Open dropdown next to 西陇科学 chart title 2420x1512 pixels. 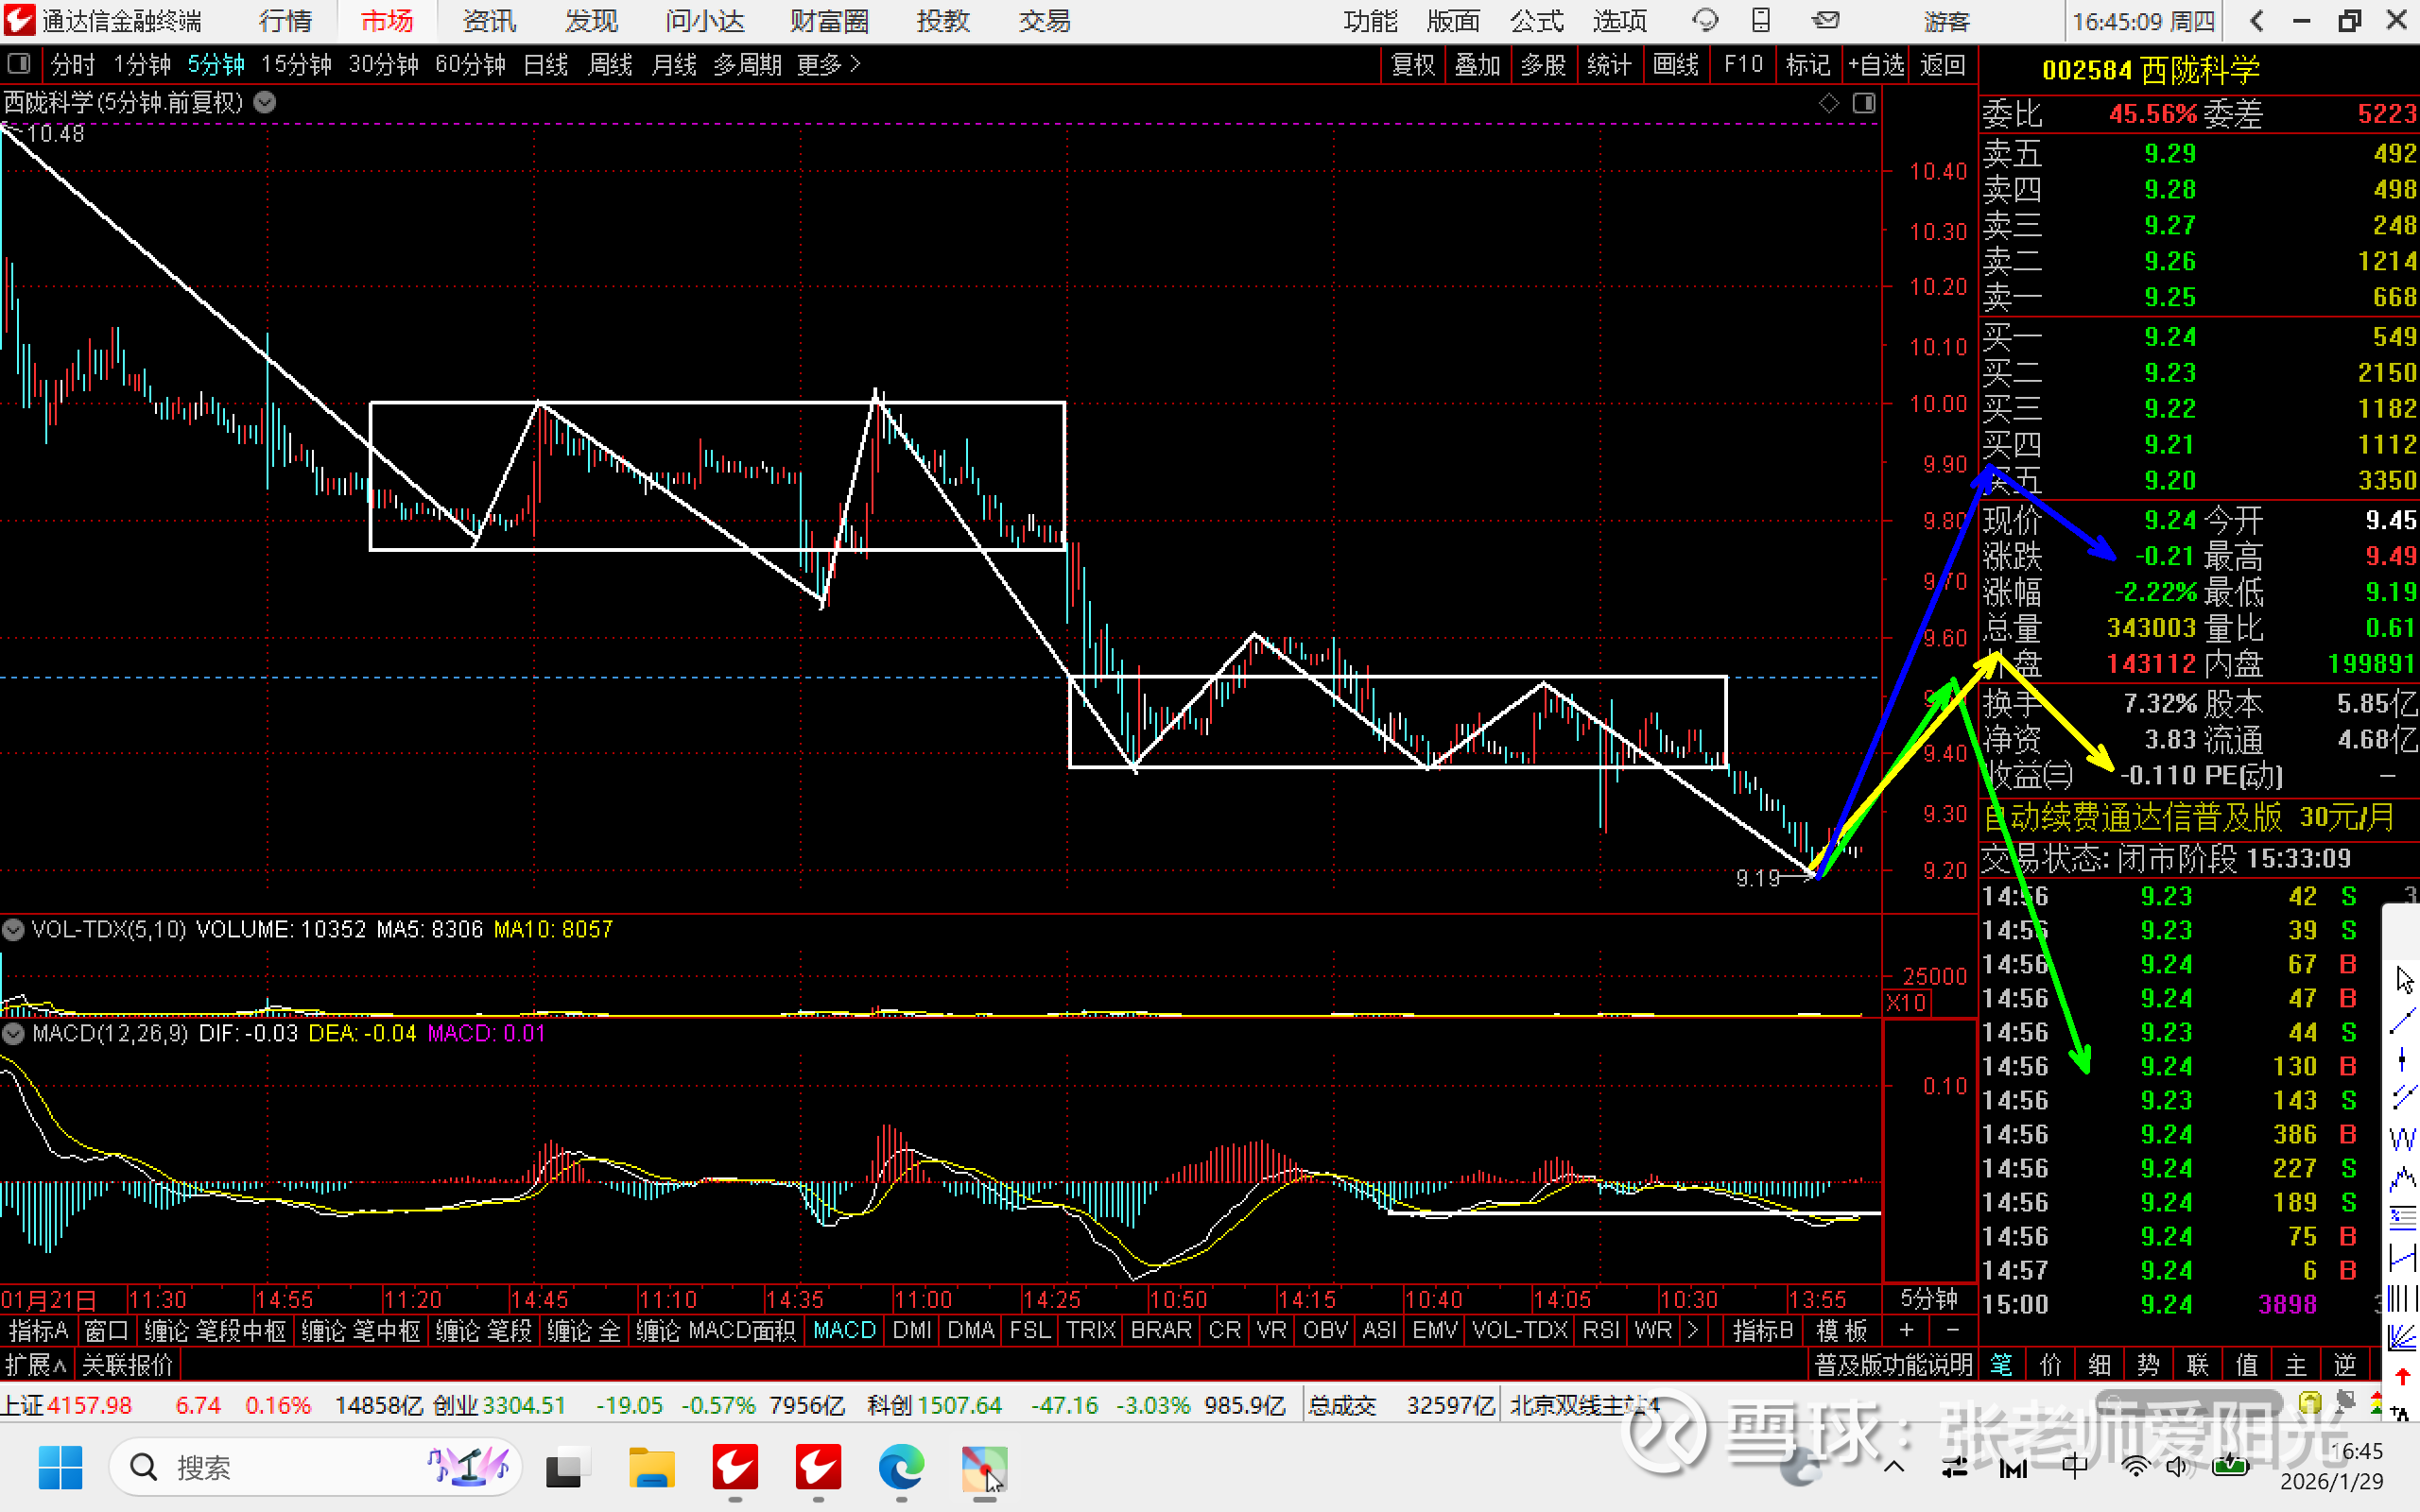pyautogui.click(x=265, y=103)
